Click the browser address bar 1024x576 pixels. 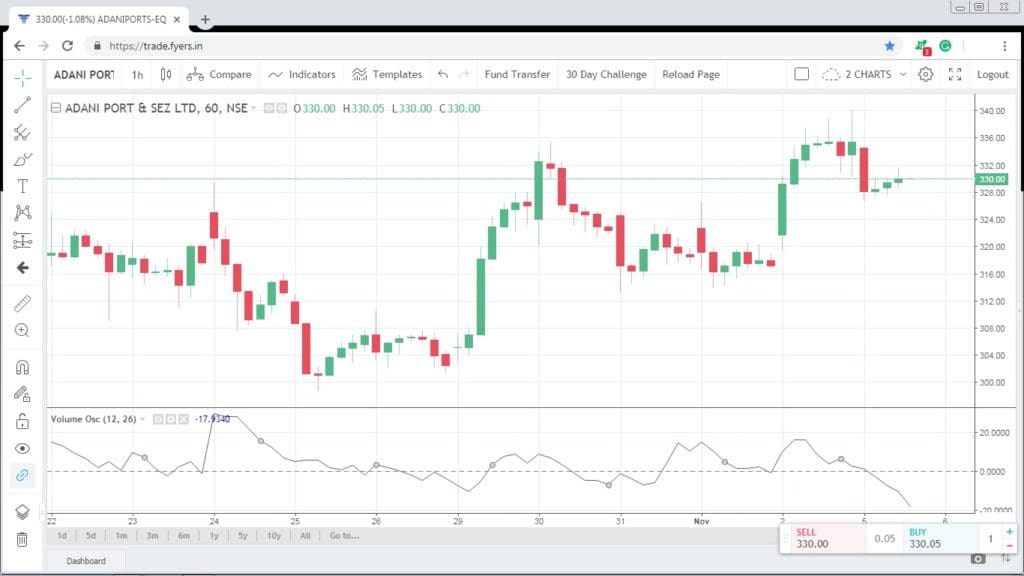click(x=300, y=45)
